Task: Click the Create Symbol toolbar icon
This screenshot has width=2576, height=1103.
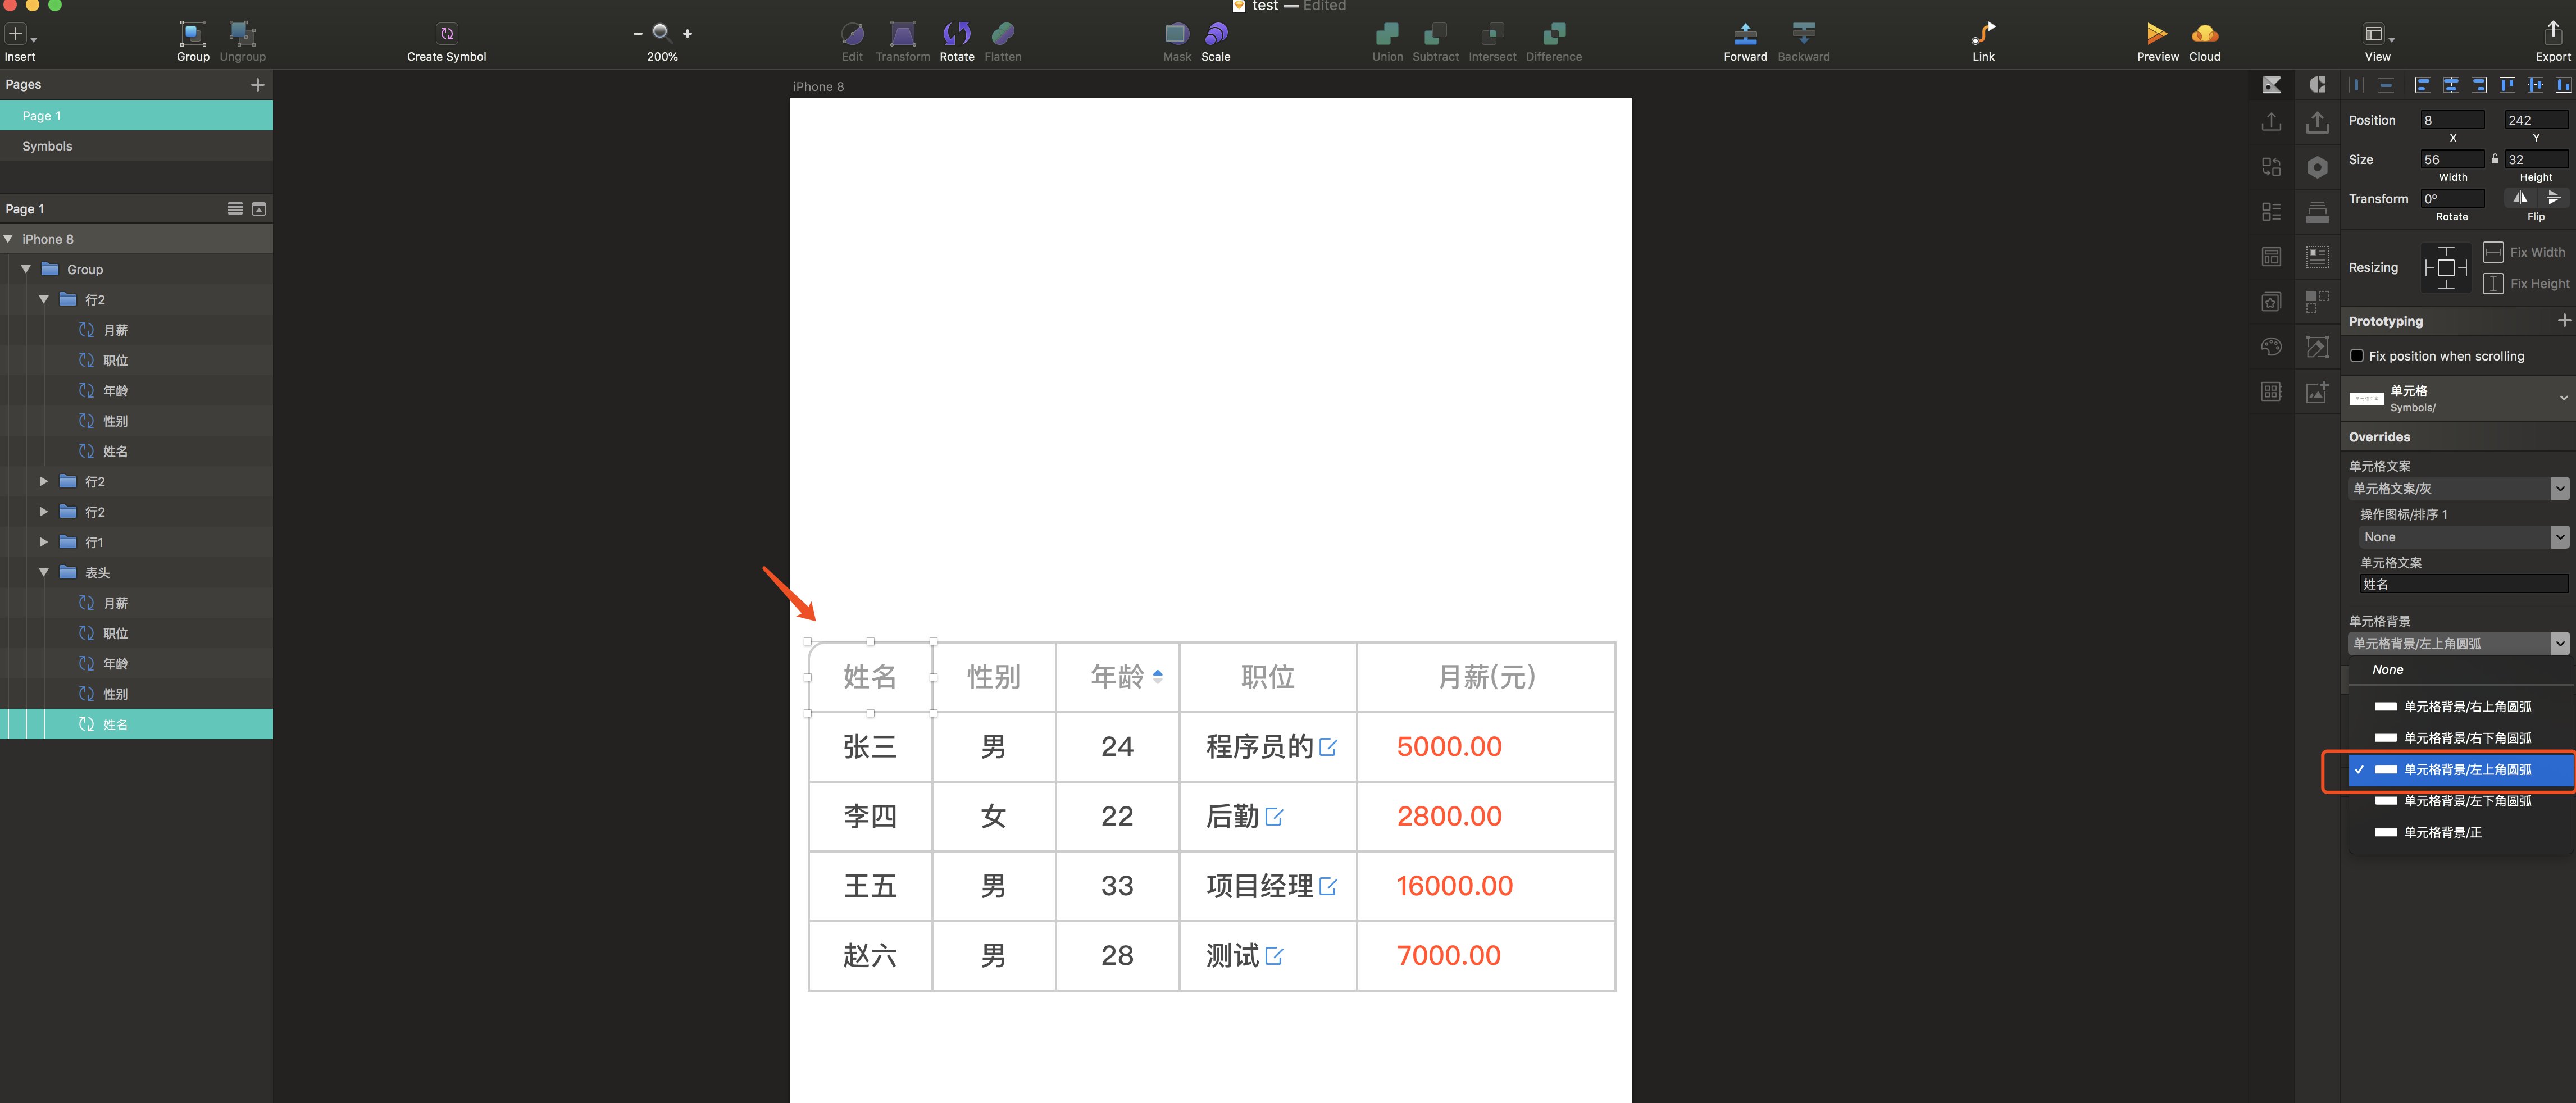Action: tap(446, 34)
